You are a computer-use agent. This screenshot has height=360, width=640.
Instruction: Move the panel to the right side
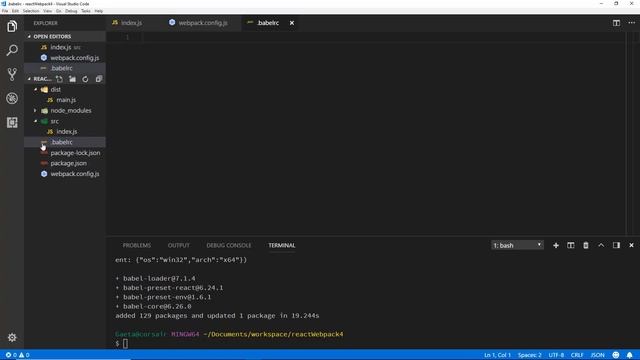(x=616, y=245)
